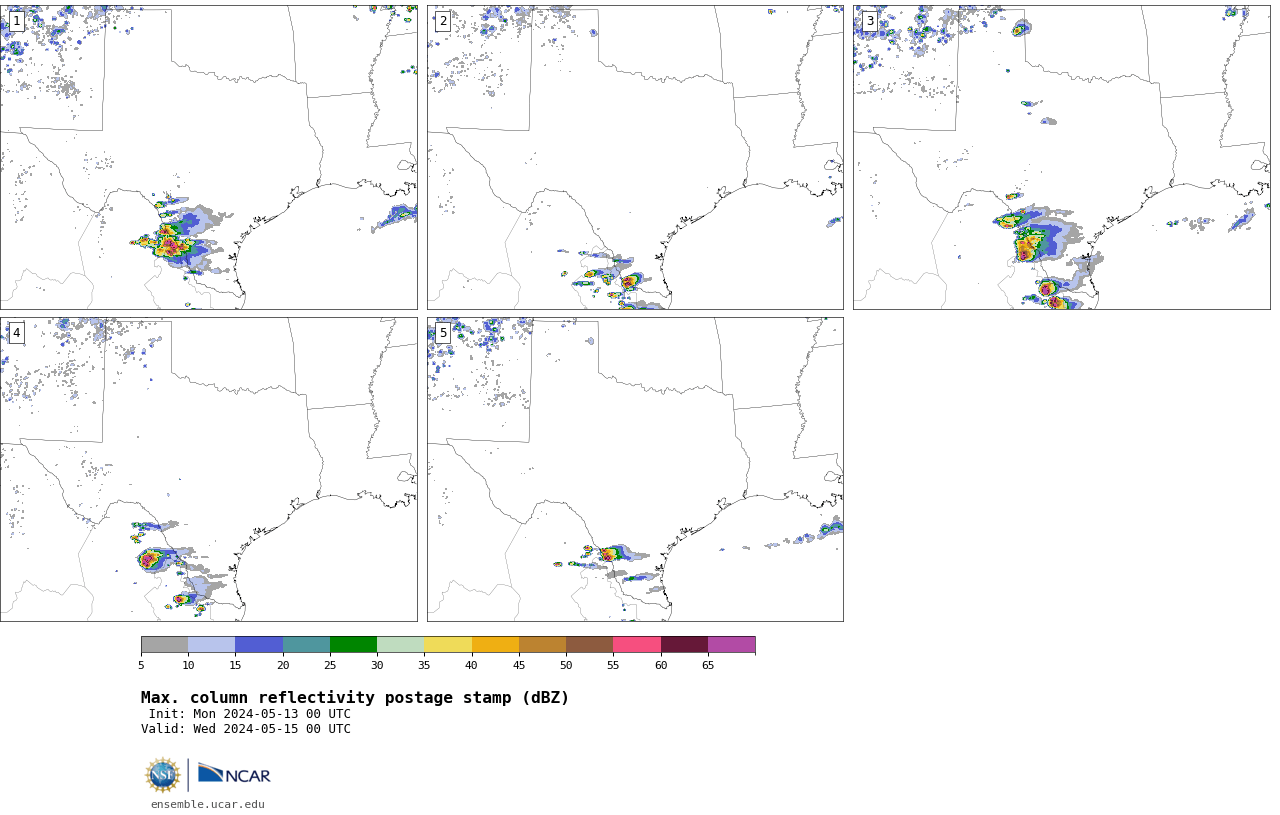The image size is (1280, 815).
Task: Click the ensemble.ucar.edu text
Action: coord(208,804)
